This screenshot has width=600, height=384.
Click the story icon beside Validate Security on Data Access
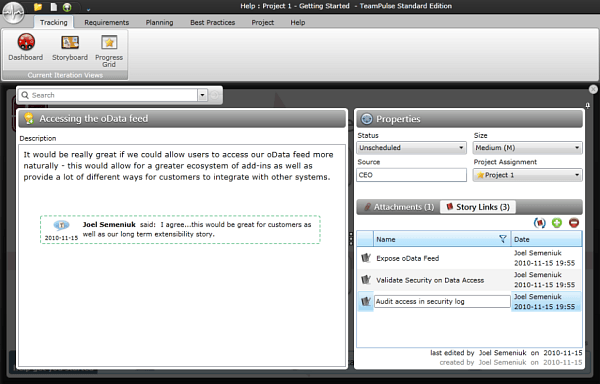coord(366,280)
